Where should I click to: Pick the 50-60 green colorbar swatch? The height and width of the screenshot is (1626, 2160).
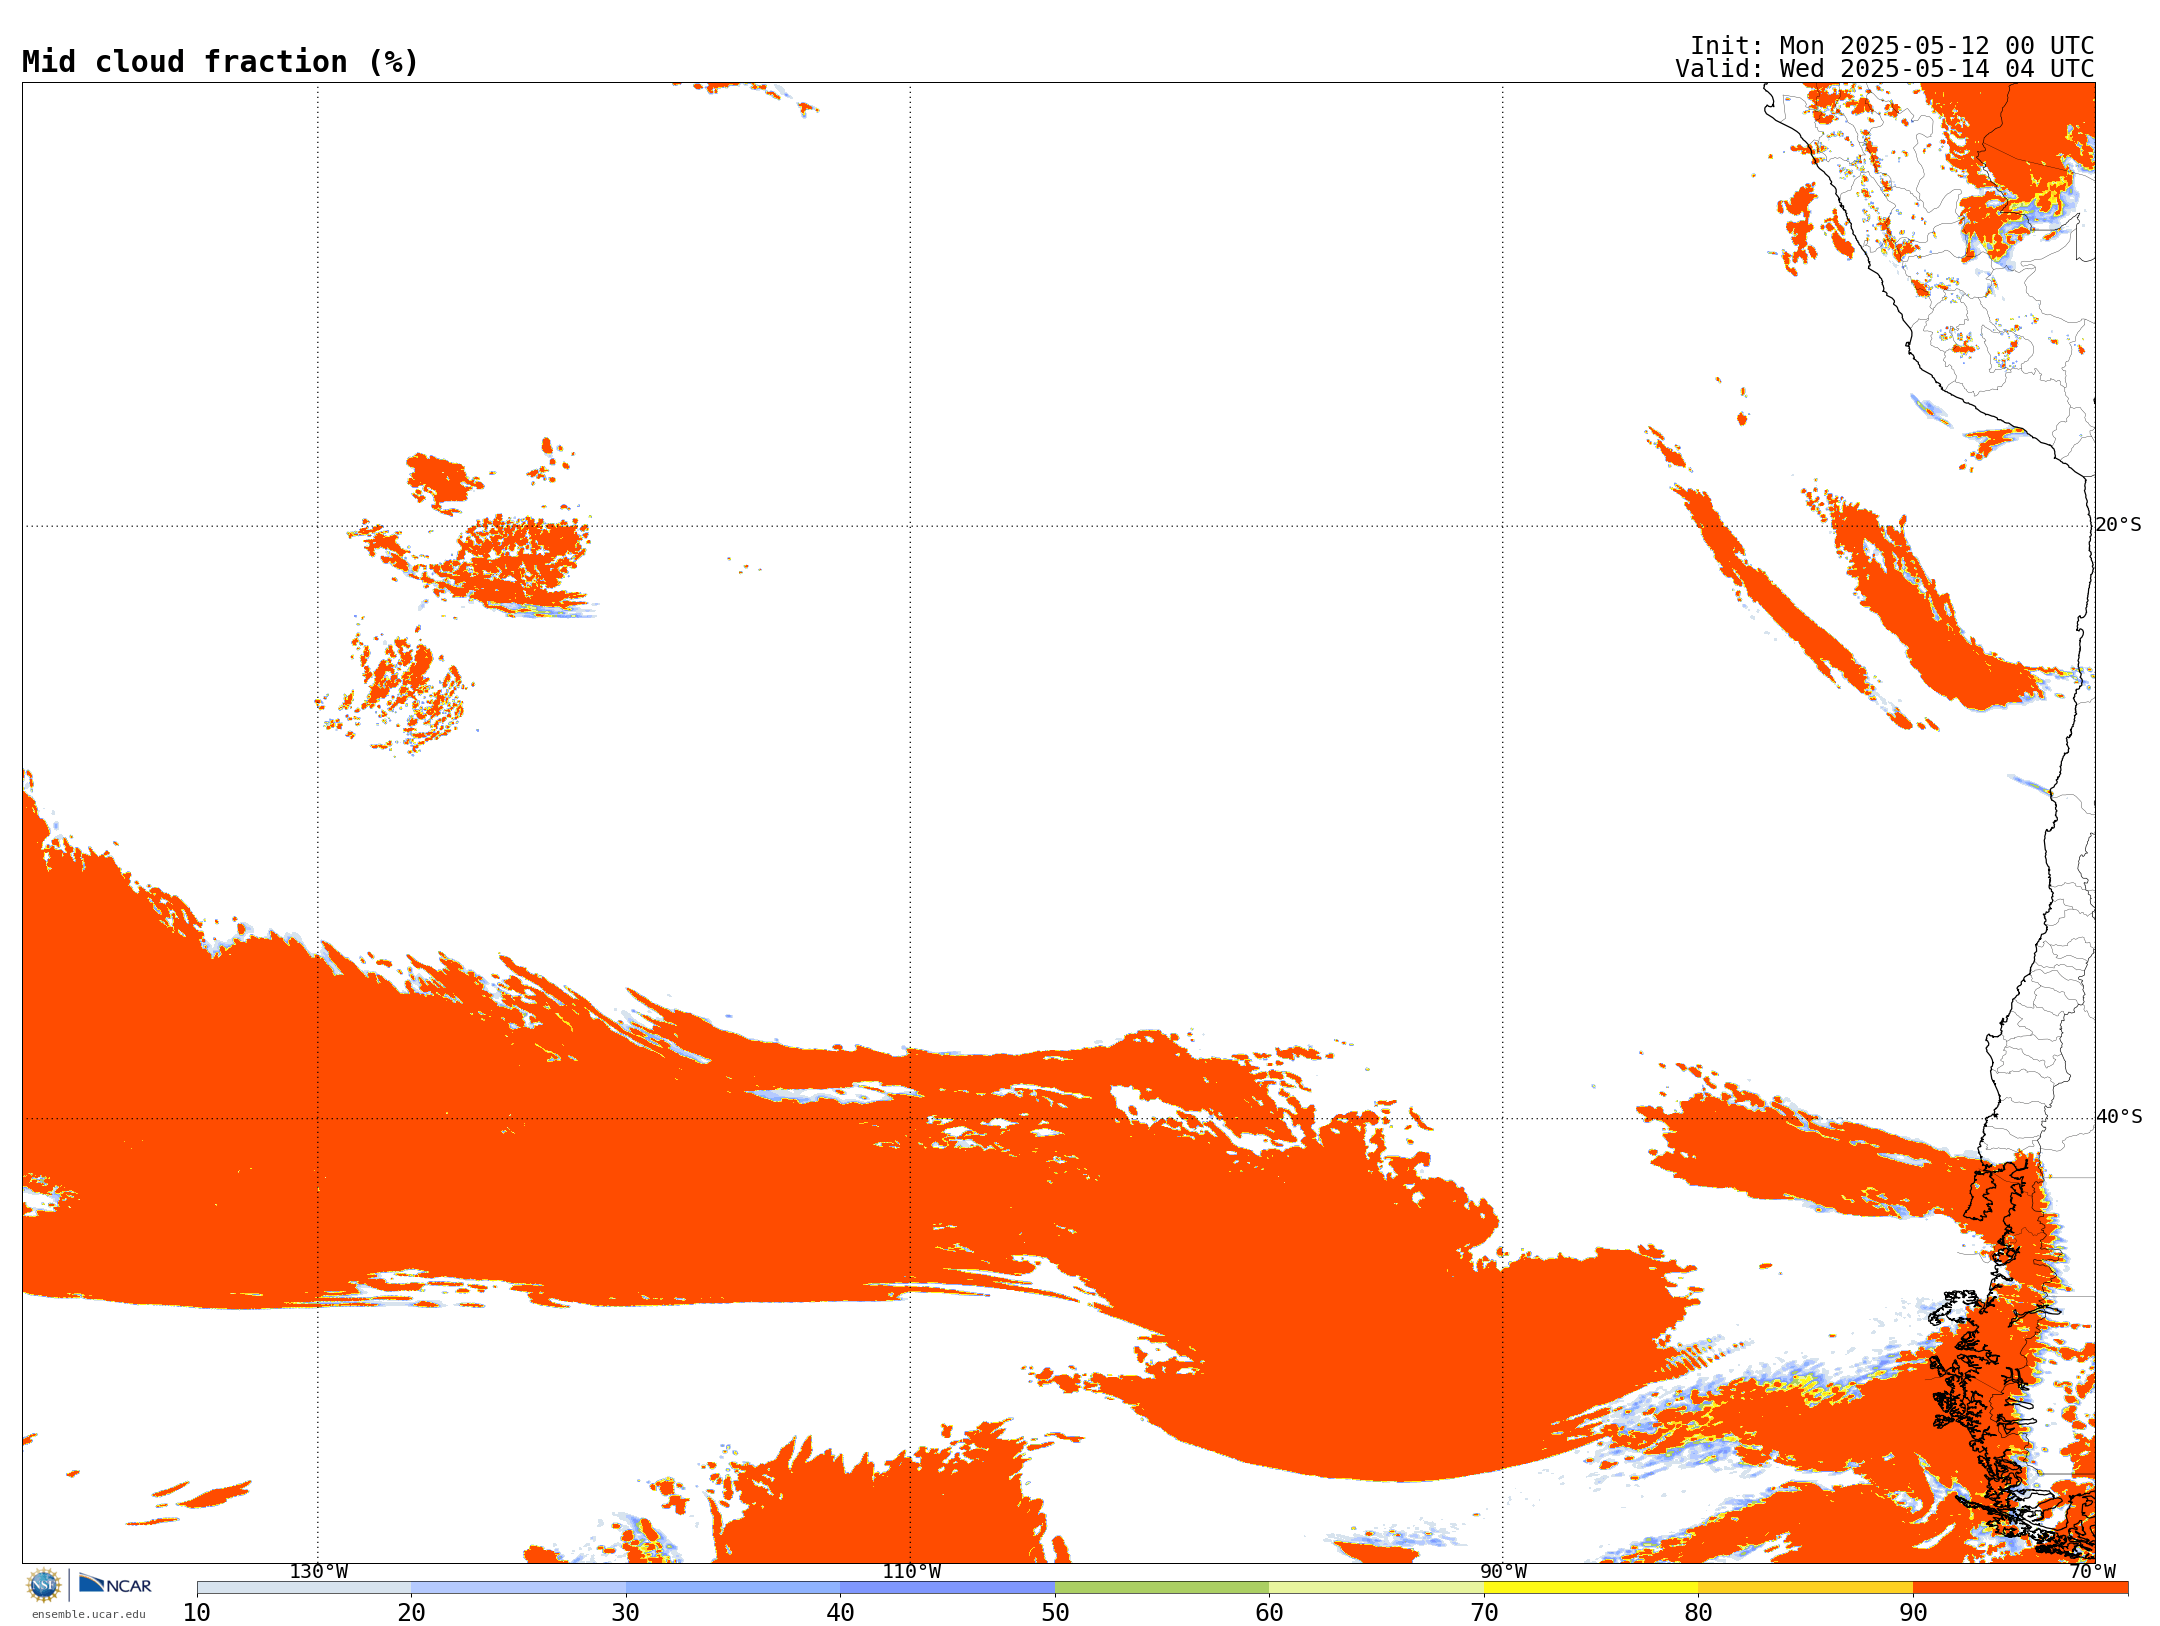1162,1588
